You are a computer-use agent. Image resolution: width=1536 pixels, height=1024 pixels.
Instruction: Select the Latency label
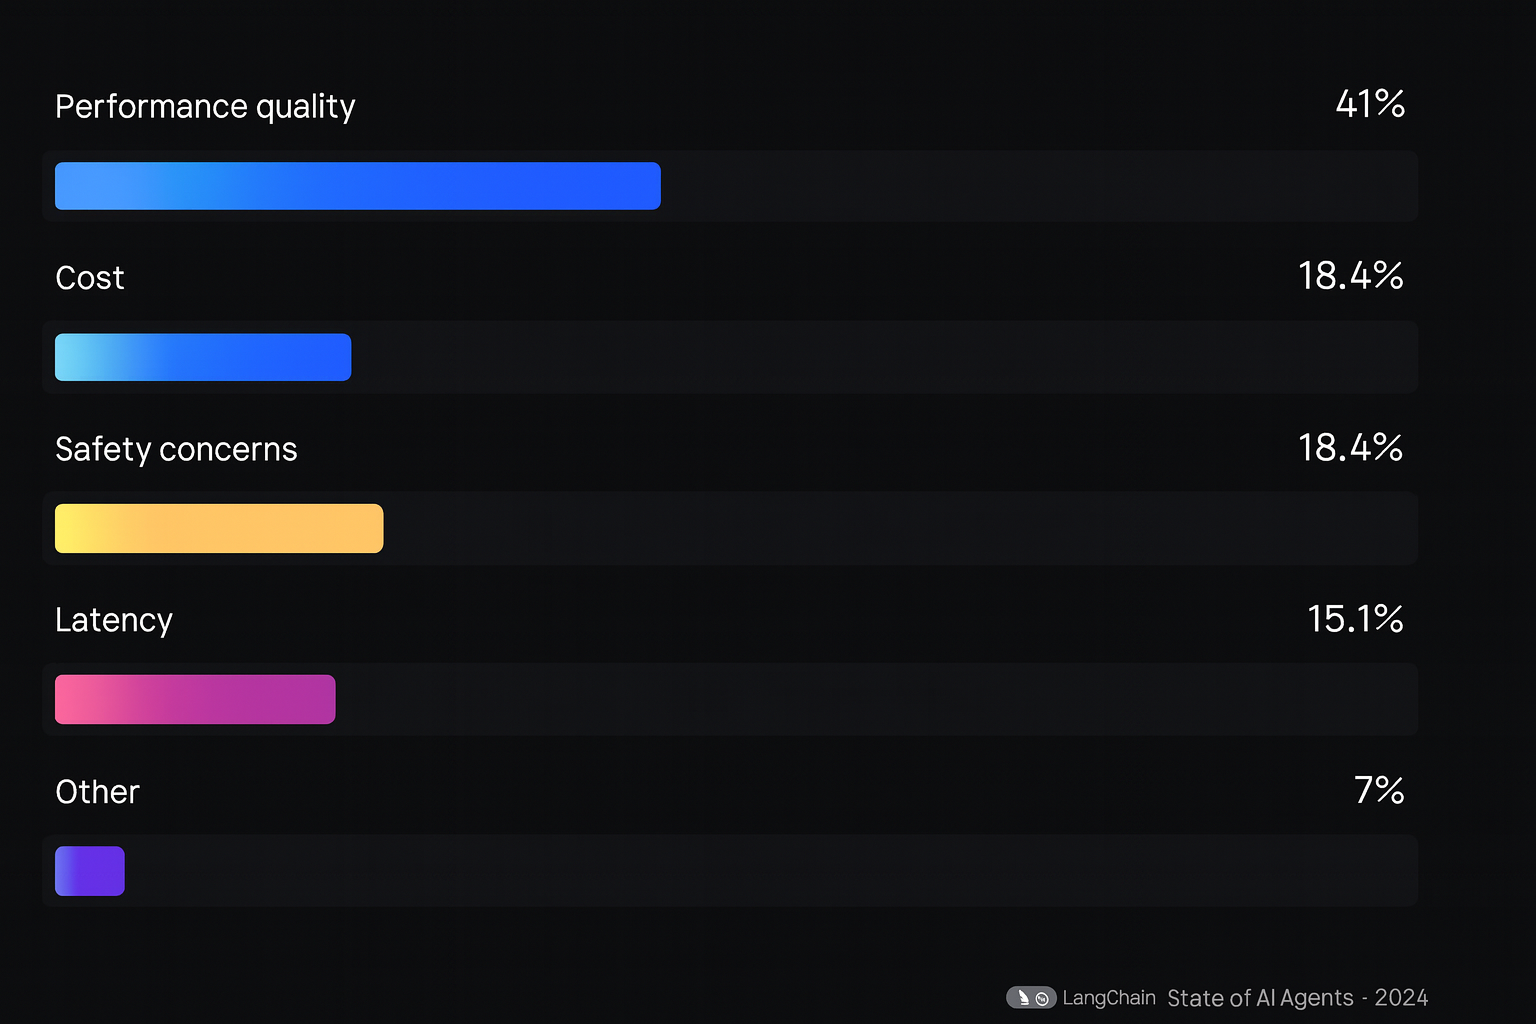point(114,621)
